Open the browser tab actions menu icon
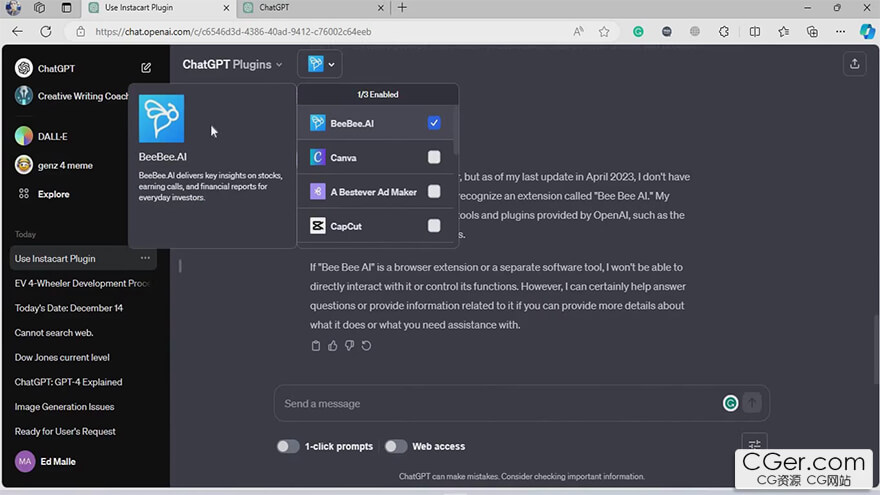This screenshot has width=880, height=495. pyautogui.click(x=66, y=8)
